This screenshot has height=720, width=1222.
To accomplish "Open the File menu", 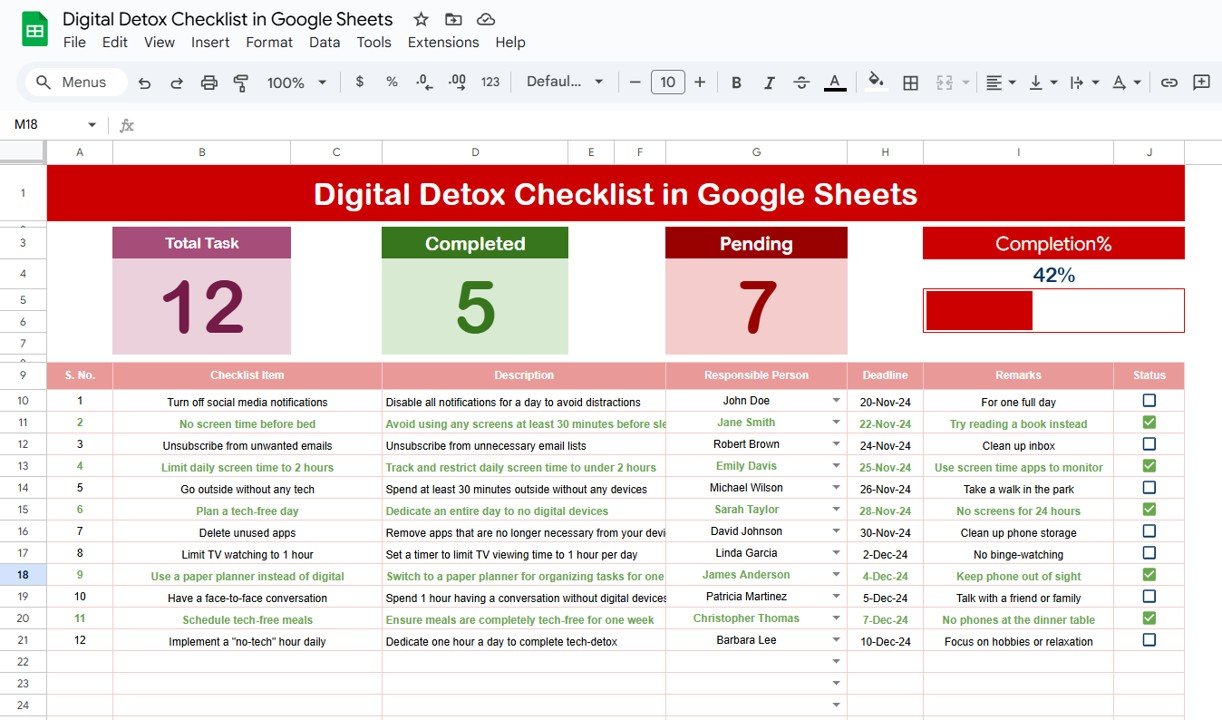I will click(x=74, y=42).
